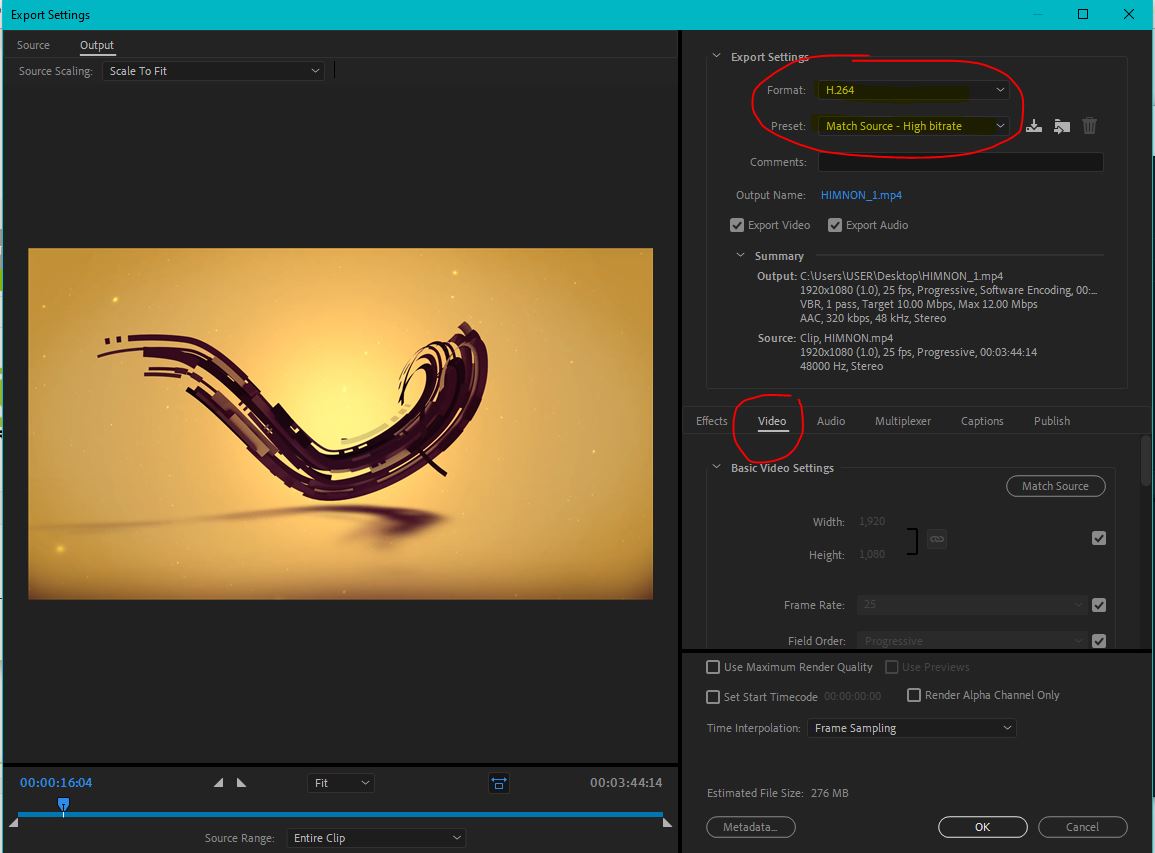Uncheck the Export Video checkbox
Image resolution: width=1155 pixels, height=853 pixels.
(737, 225)
